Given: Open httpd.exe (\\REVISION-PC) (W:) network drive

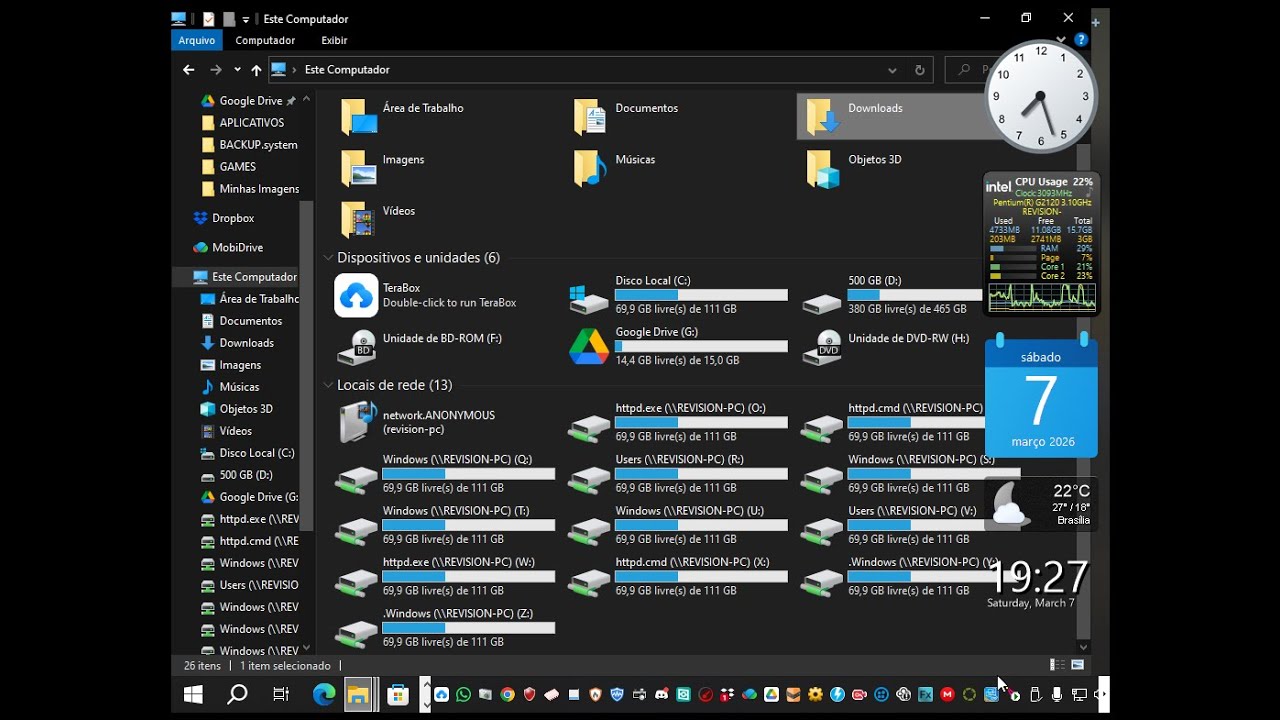Looking at the screenshot, I should tap(445, 576).
